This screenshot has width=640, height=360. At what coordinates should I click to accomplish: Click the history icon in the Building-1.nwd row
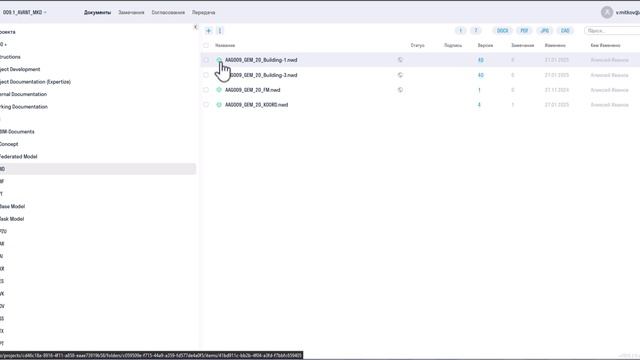[x=400, y=60]
